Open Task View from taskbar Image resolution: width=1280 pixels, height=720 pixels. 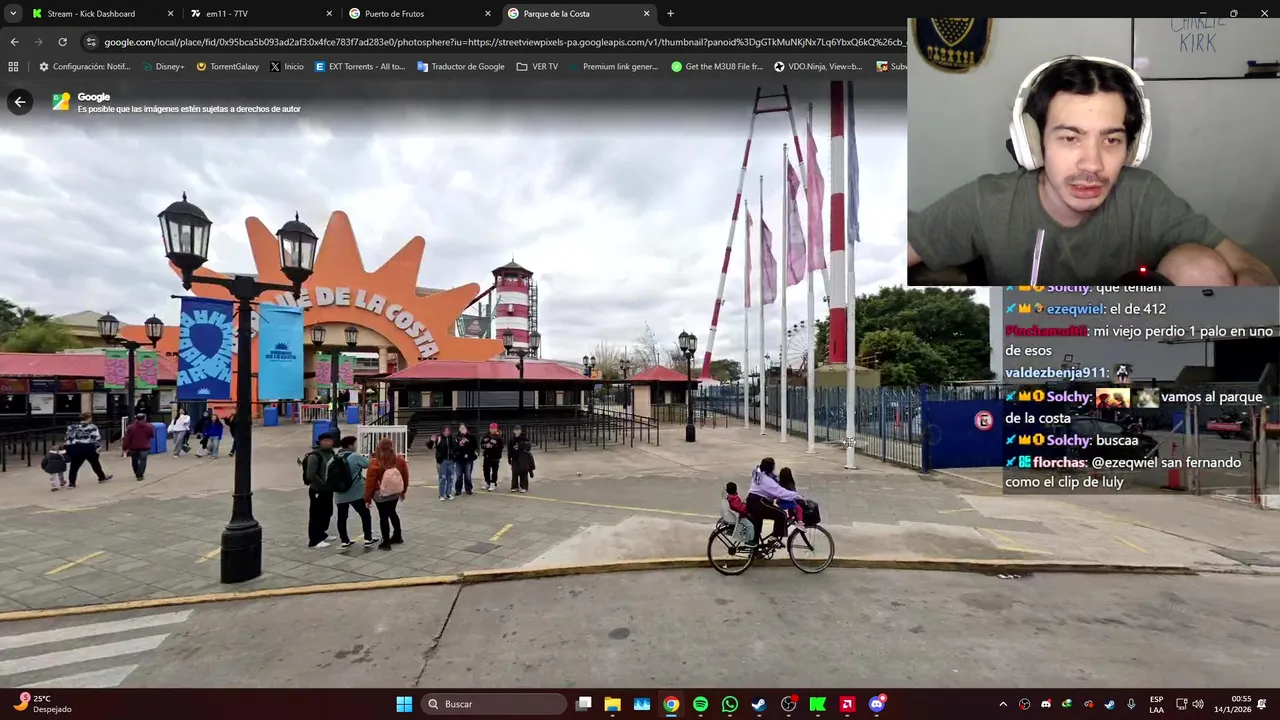tap(584, 704)
